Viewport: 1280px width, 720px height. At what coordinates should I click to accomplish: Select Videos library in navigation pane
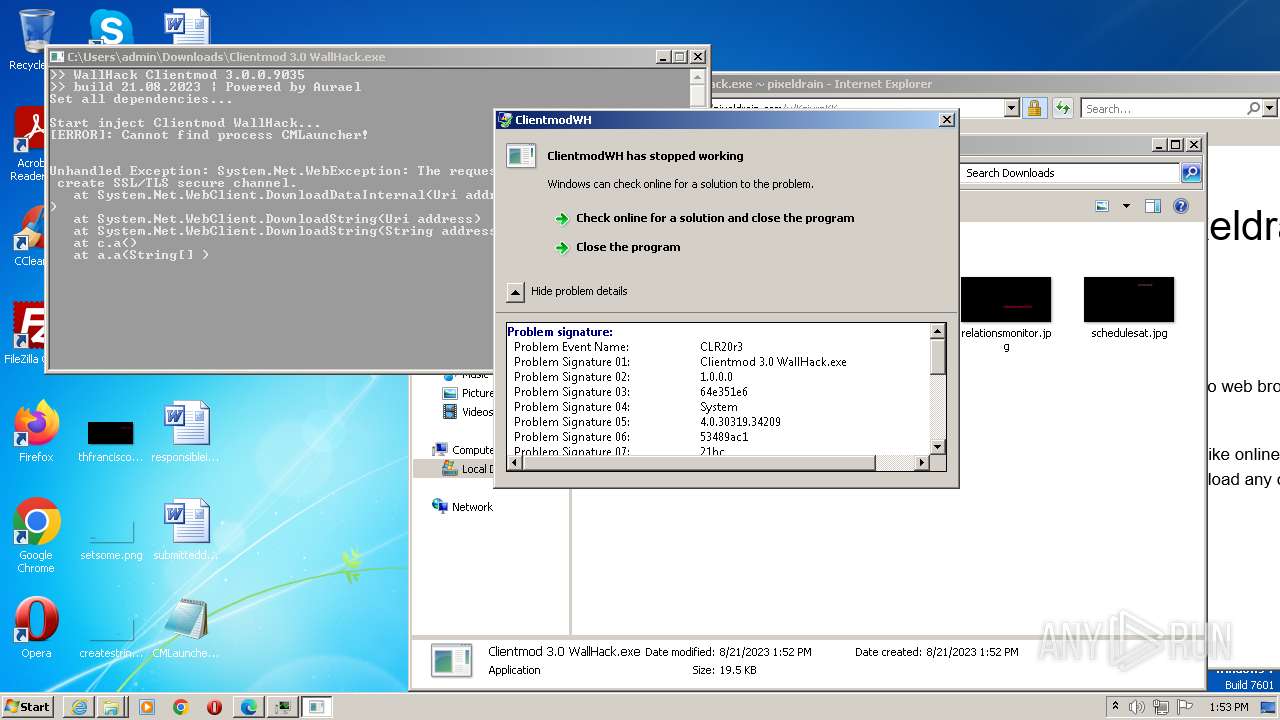(x=467, y=412)
